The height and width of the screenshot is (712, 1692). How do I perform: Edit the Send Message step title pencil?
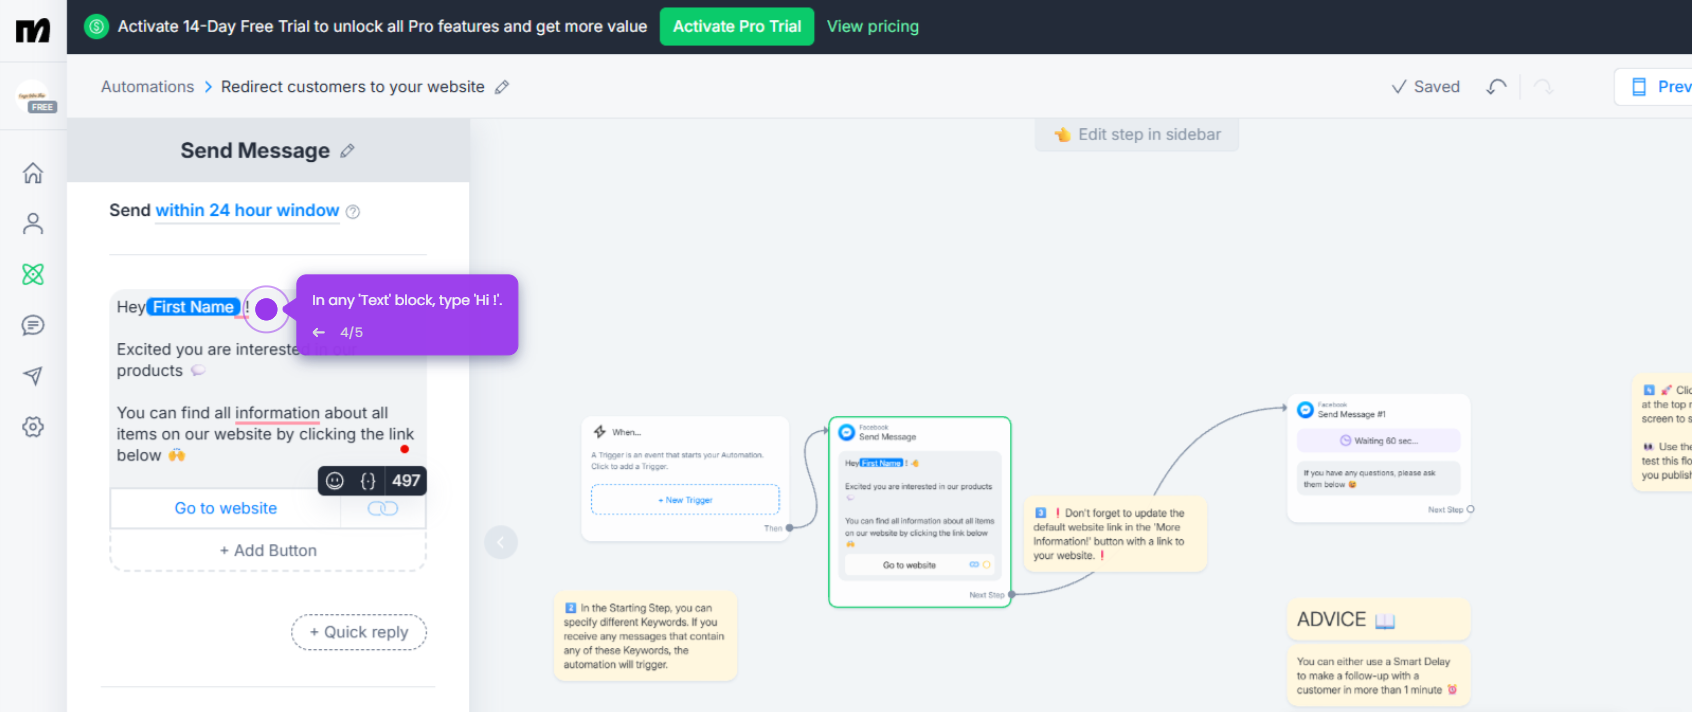pos(347,151)
